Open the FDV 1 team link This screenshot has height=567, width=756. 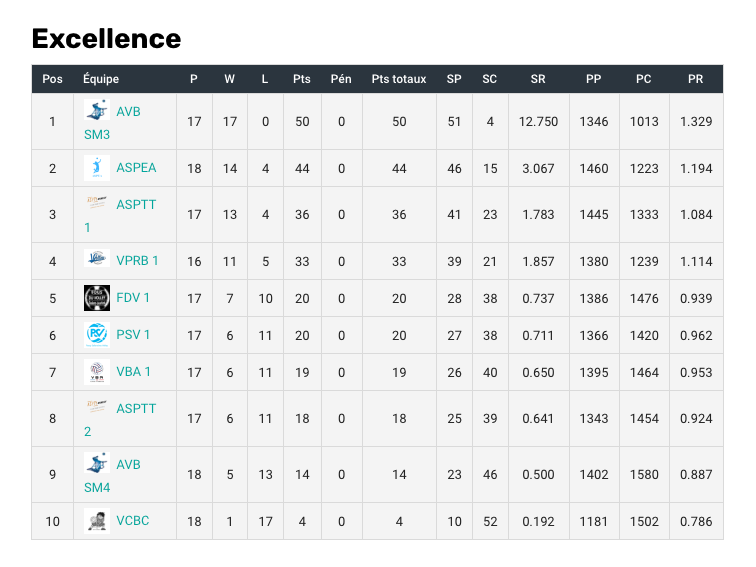click(133, 298)
